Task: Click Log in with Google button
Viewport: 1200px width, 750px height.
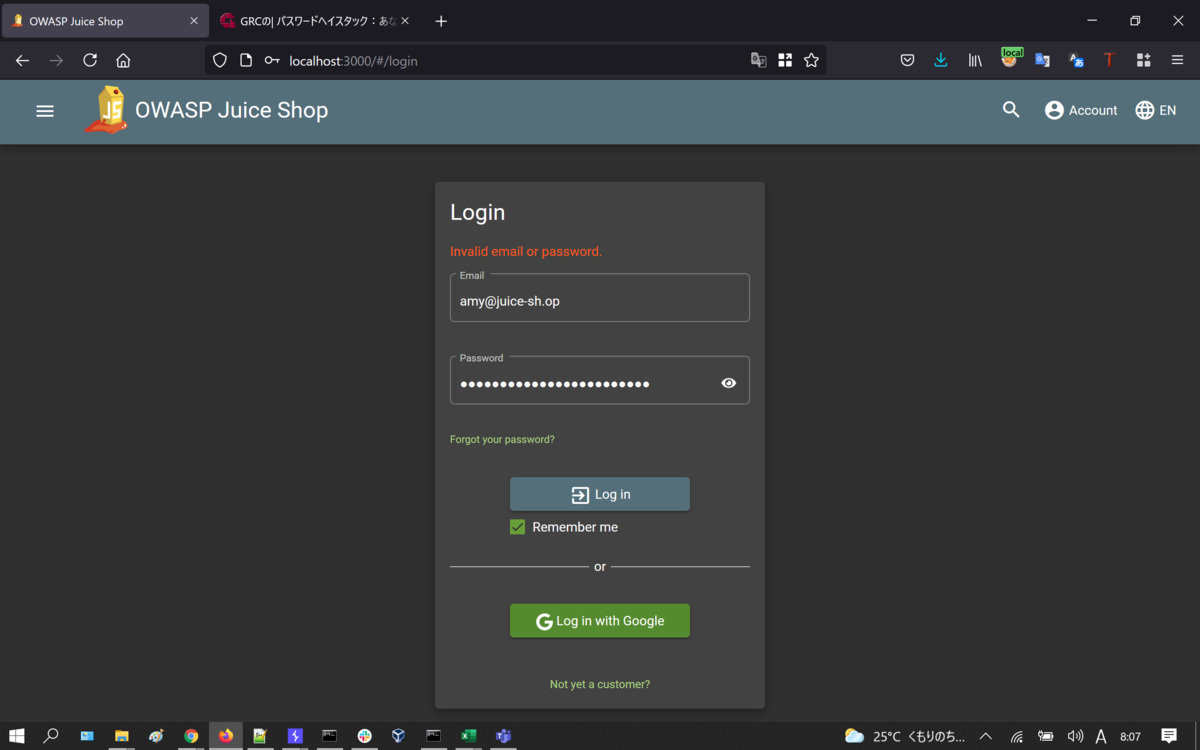Action: tap(600, 620)
